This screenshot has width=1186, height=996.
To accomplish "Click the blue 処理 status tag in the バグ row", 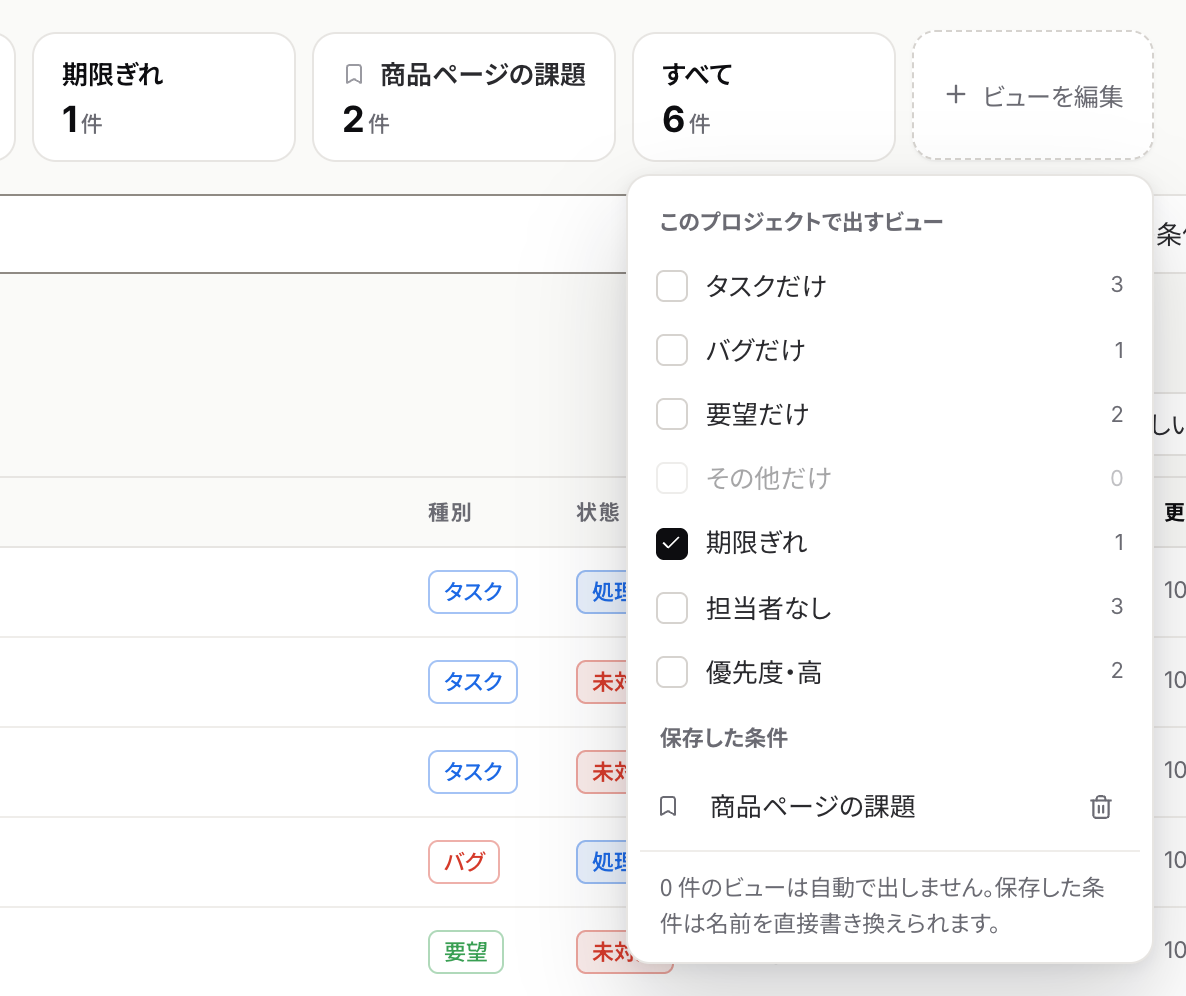I will coord(602,861).
